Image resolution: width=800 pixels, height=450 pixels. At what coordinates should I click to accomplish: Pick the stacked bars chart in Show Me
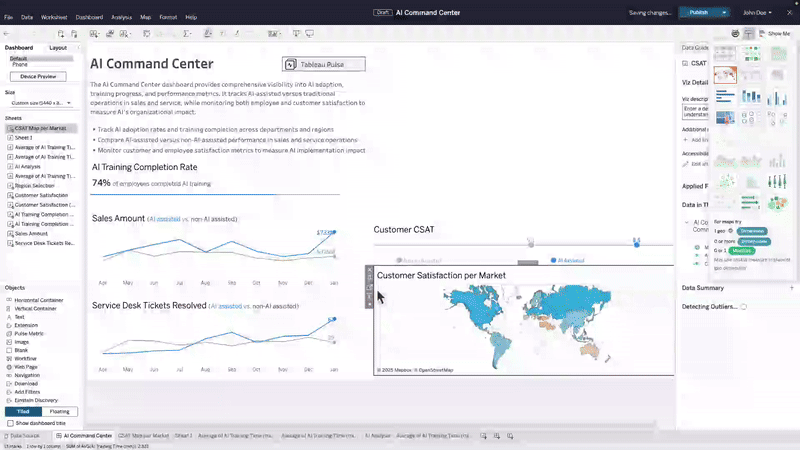coord(750,96)
